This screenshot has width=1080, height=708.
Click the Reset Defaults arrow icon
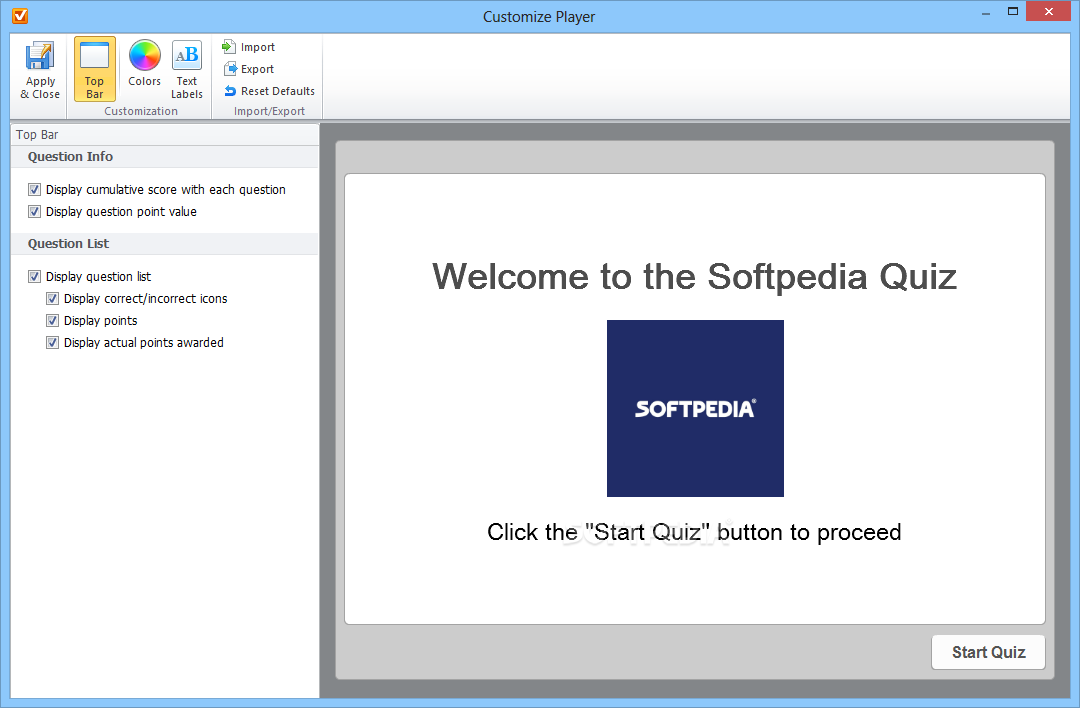pyautogui.click(x=230, y=91)
